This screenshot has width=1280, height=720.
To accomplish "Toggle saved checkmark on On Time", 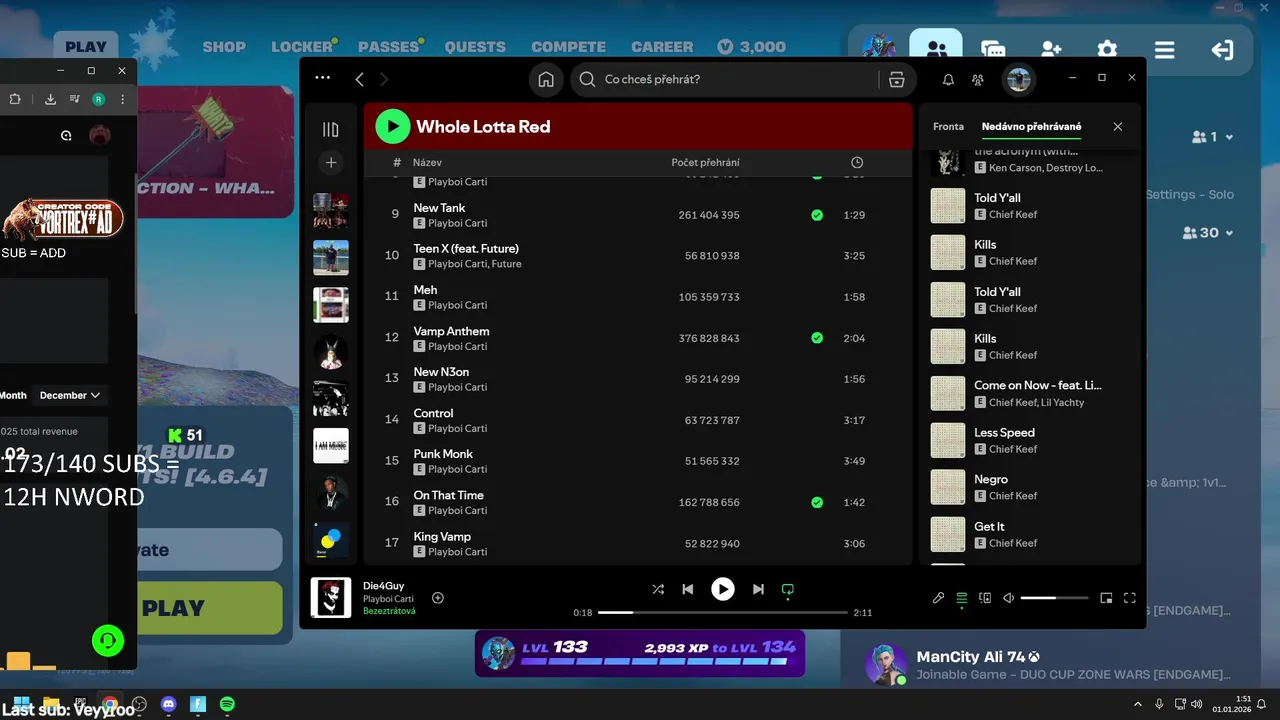I will (x=817, y=502).
